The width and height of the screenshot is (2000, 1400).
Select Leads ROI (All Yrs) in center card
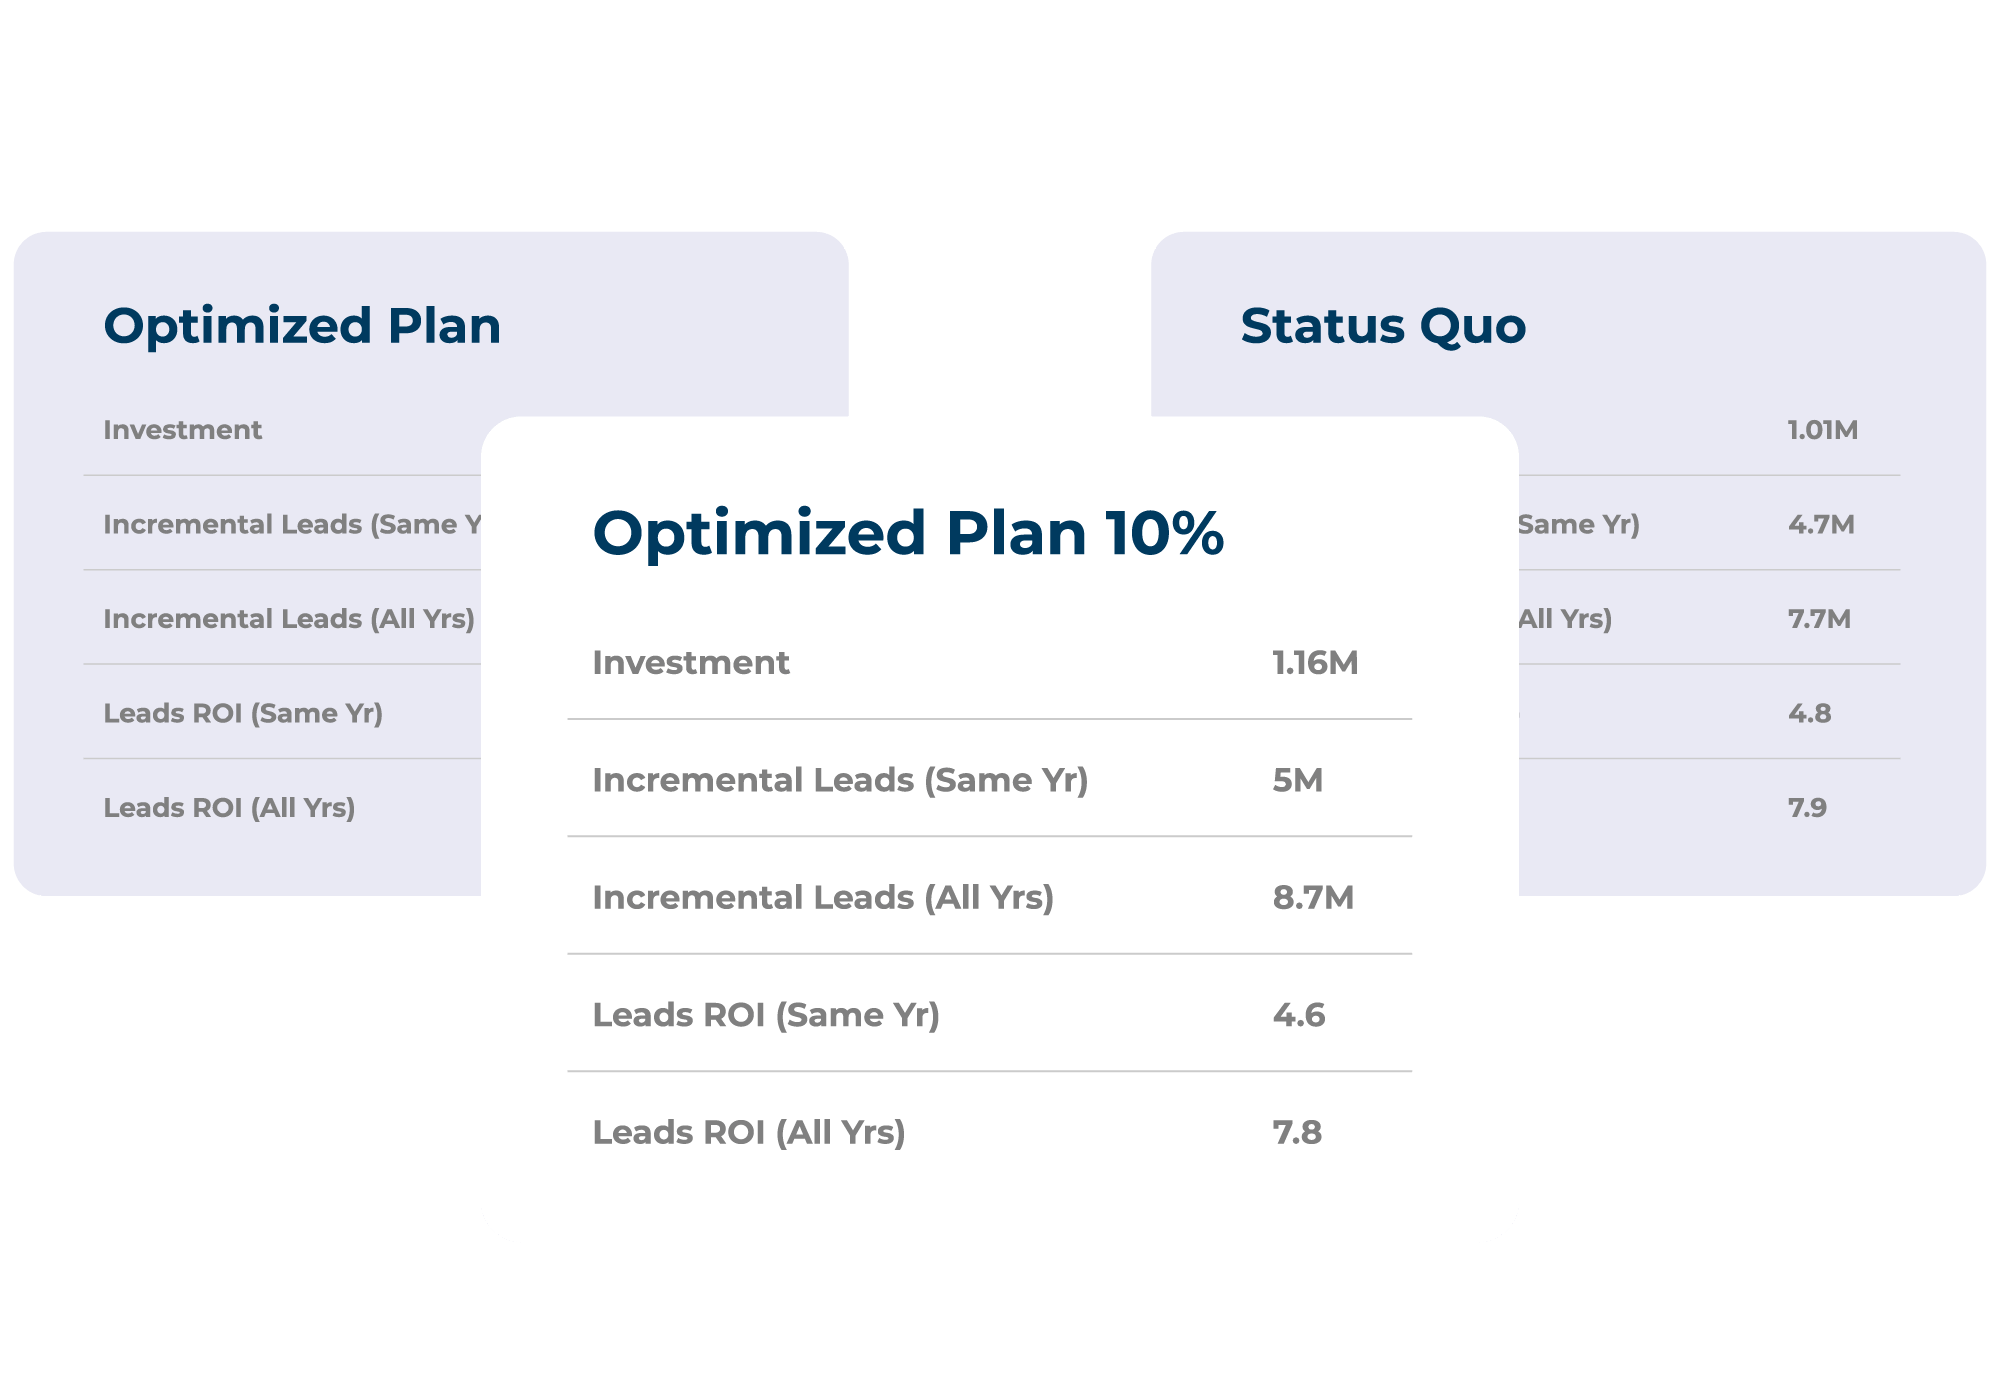[x=749, y=1133]
